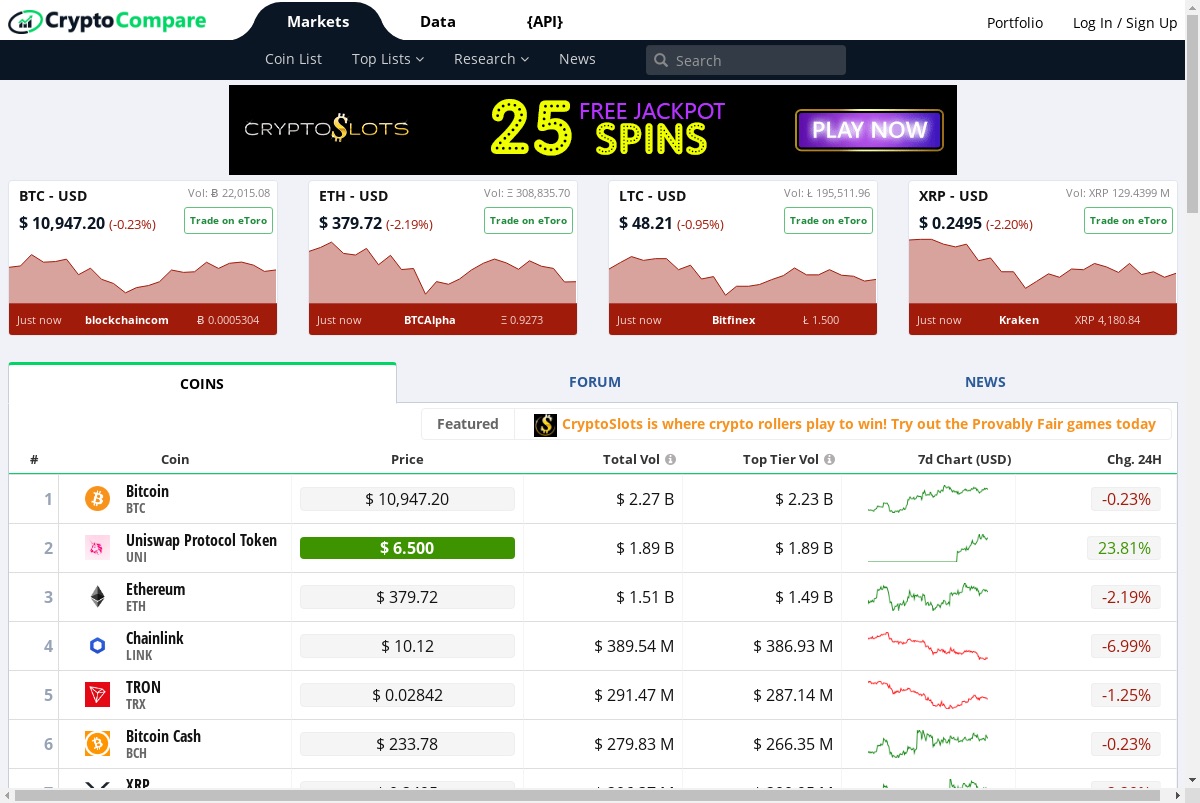Viewport: 1200px width, 803px height.
Task: Click the Top Tier Vol info icon
Action: coord(830,459)
